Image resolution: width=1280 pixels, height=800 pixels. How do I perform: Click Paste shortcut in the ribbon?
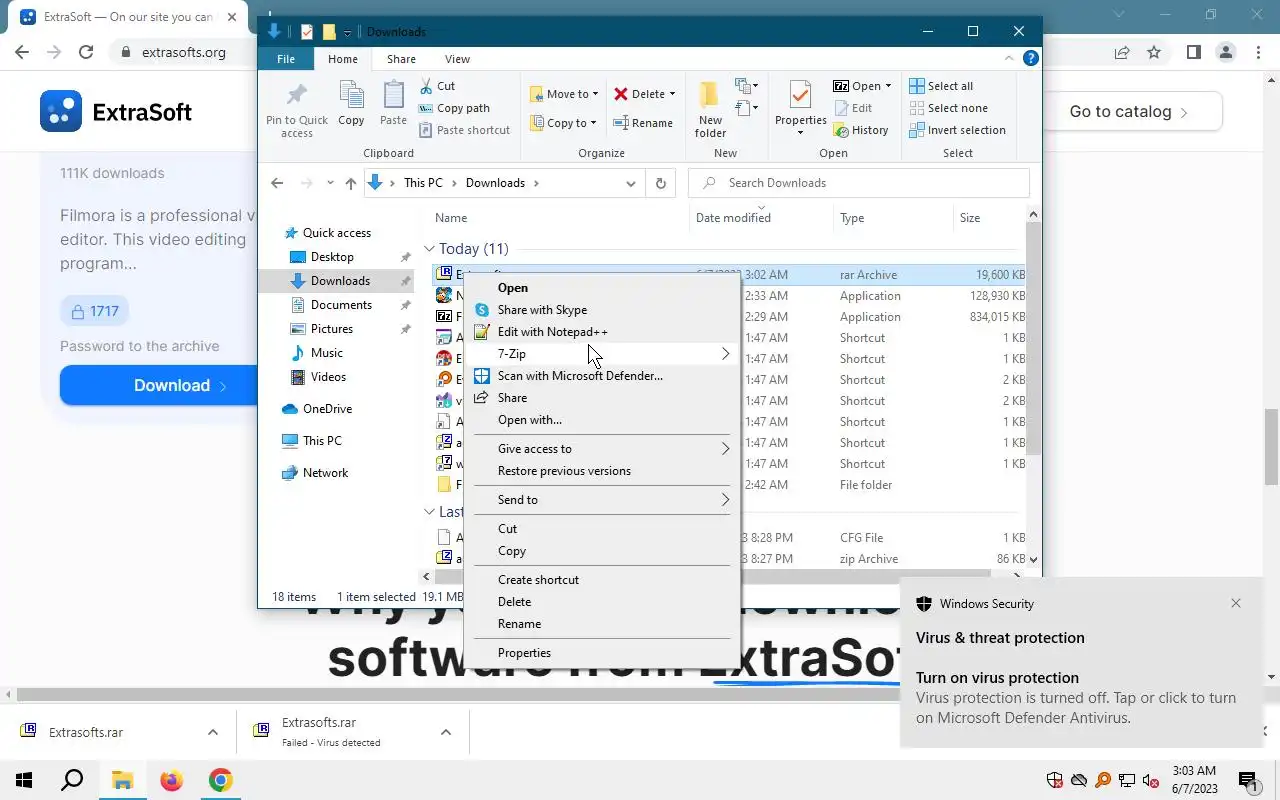(x=464, y=130)
